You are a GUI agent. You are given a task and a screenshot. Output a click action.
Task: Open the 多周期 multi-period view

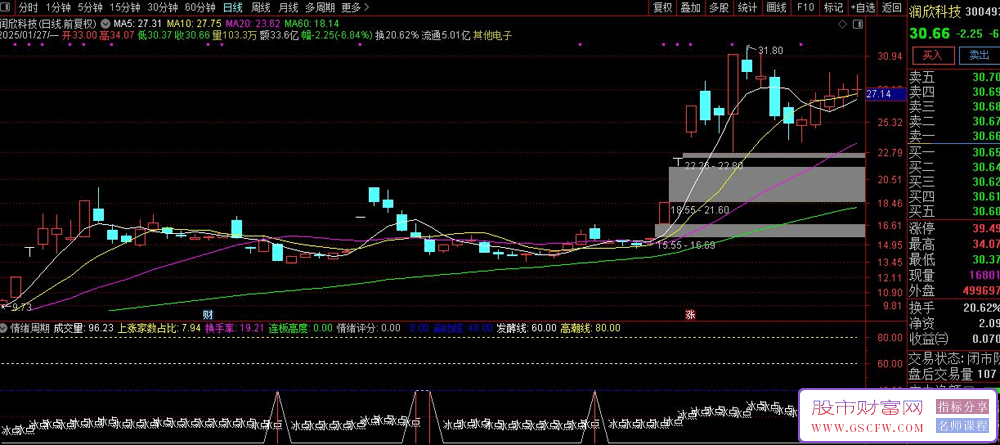320,8
